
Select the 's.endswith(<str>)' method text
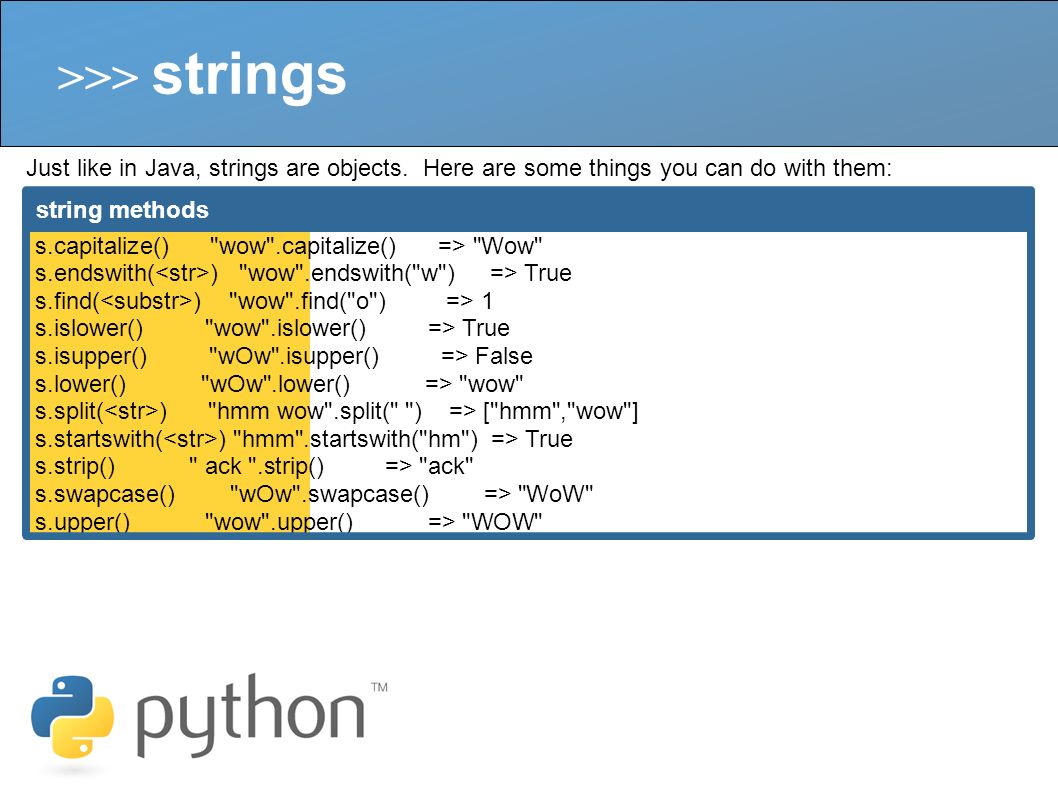[x=126, y=273]
